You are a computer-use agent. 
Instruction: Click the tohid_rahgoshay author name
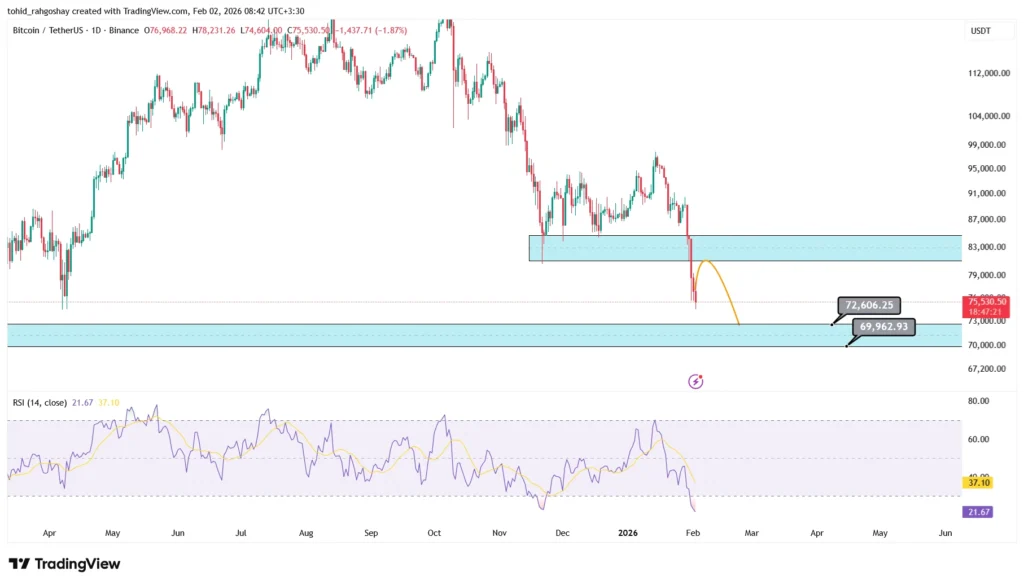click(42, 11)
